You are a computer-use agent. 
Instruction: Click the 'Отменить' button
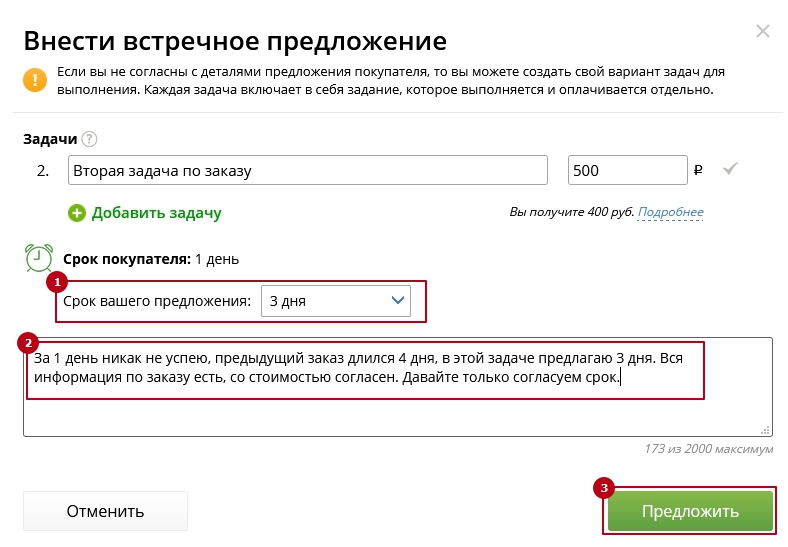(106, 511)
